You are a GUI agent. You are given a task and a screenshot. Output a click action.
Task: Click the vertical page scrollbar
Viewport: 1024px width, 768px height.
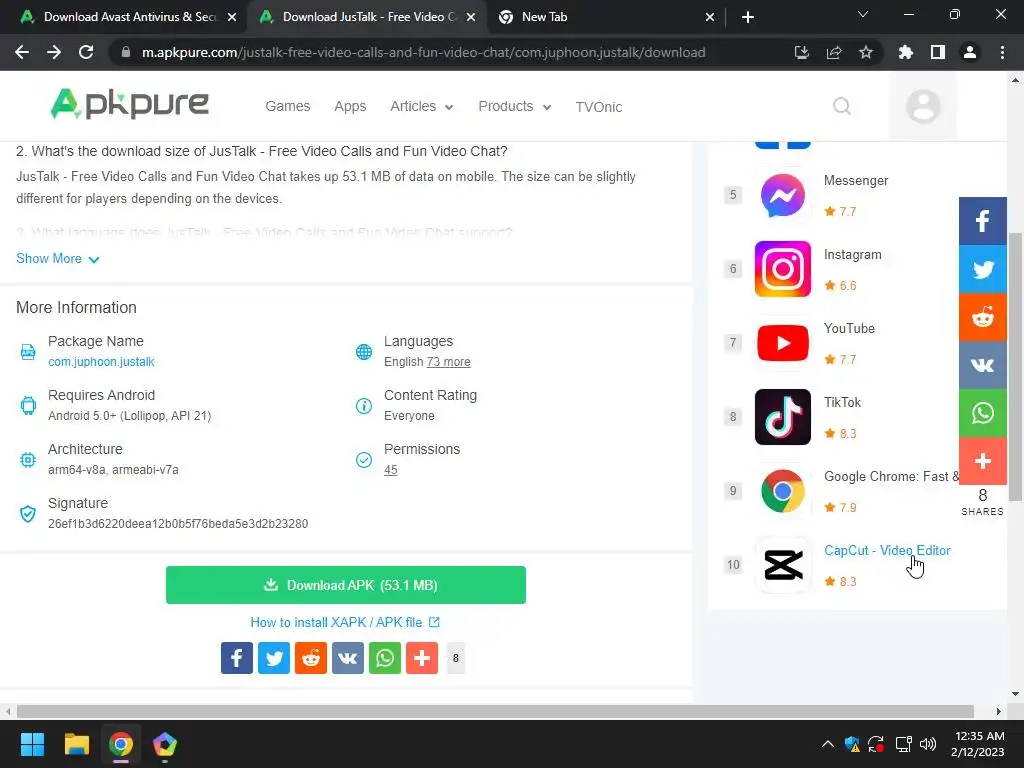pos(1015,366)
